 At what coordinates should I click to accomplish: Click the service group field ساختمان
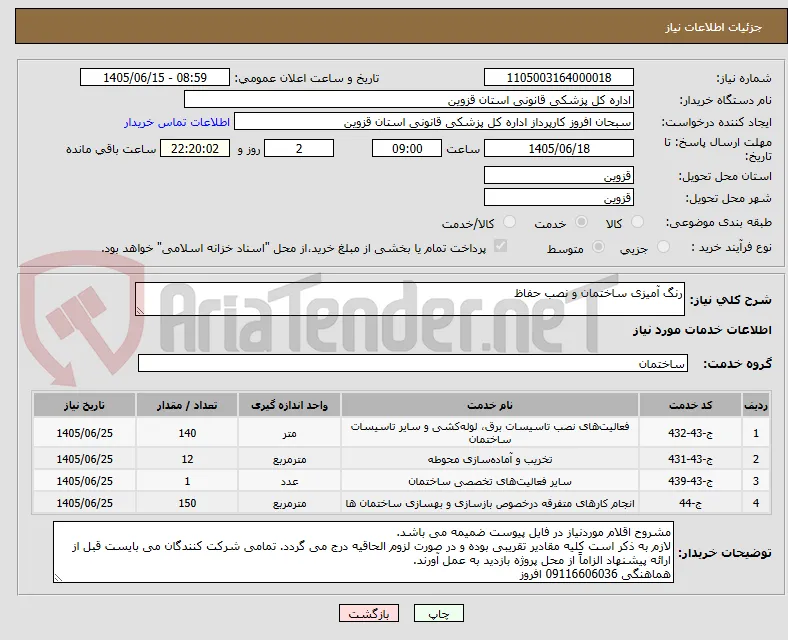[x=413, y=363]
